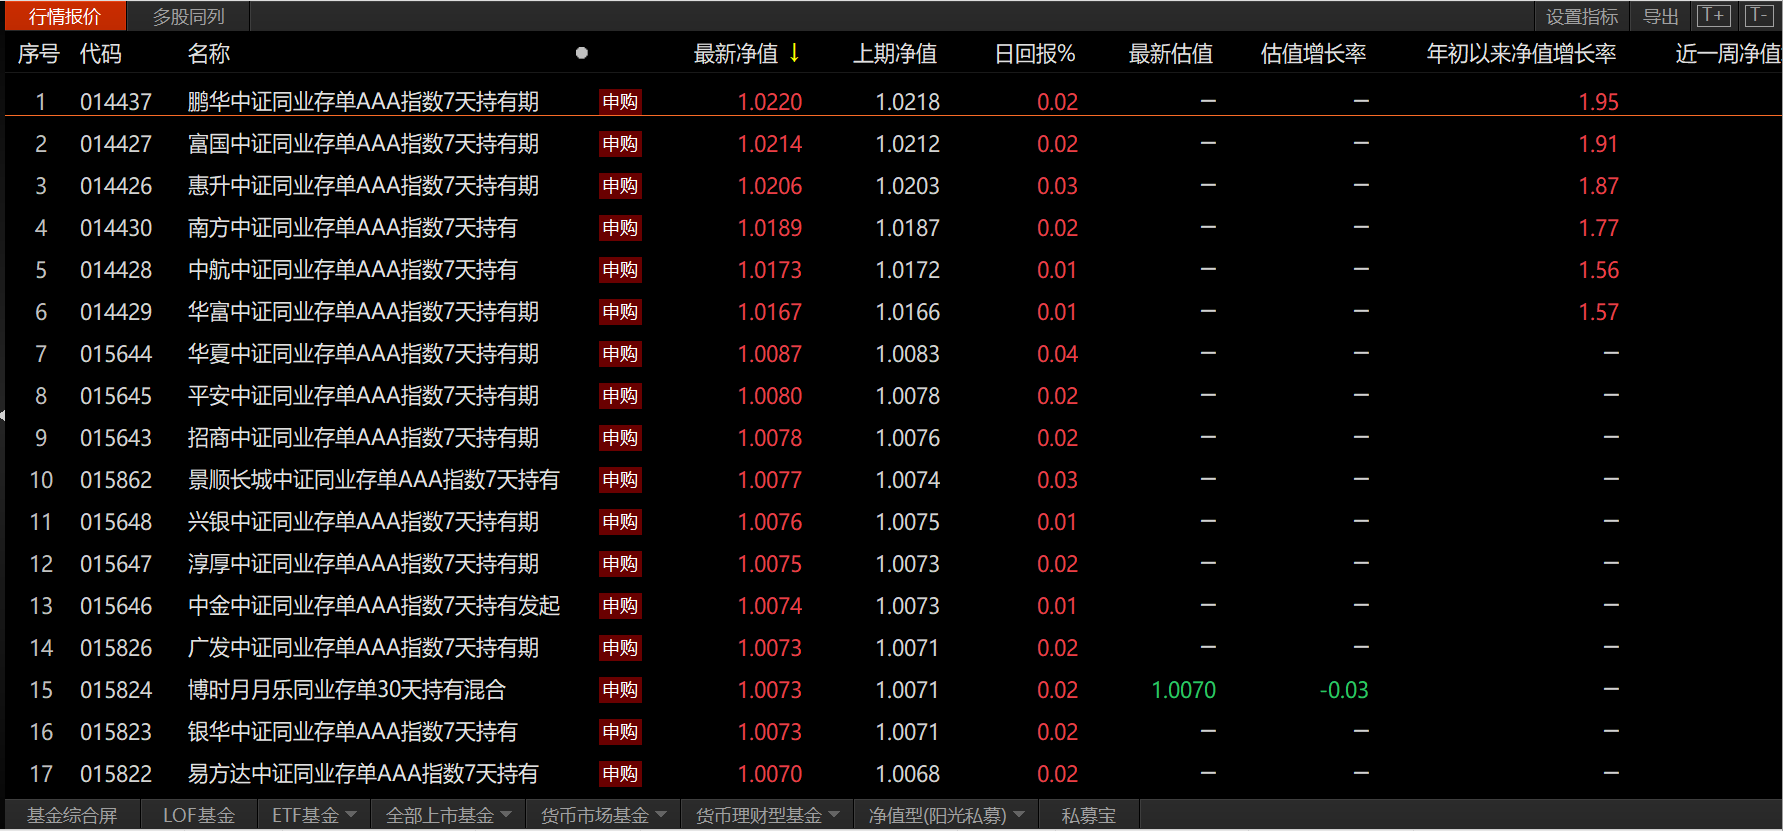The height and width of the screenshot is (831, 1783).
Task: Click 申购 for fund 014437 鹏华中证
Action: (x=620, y=102)
